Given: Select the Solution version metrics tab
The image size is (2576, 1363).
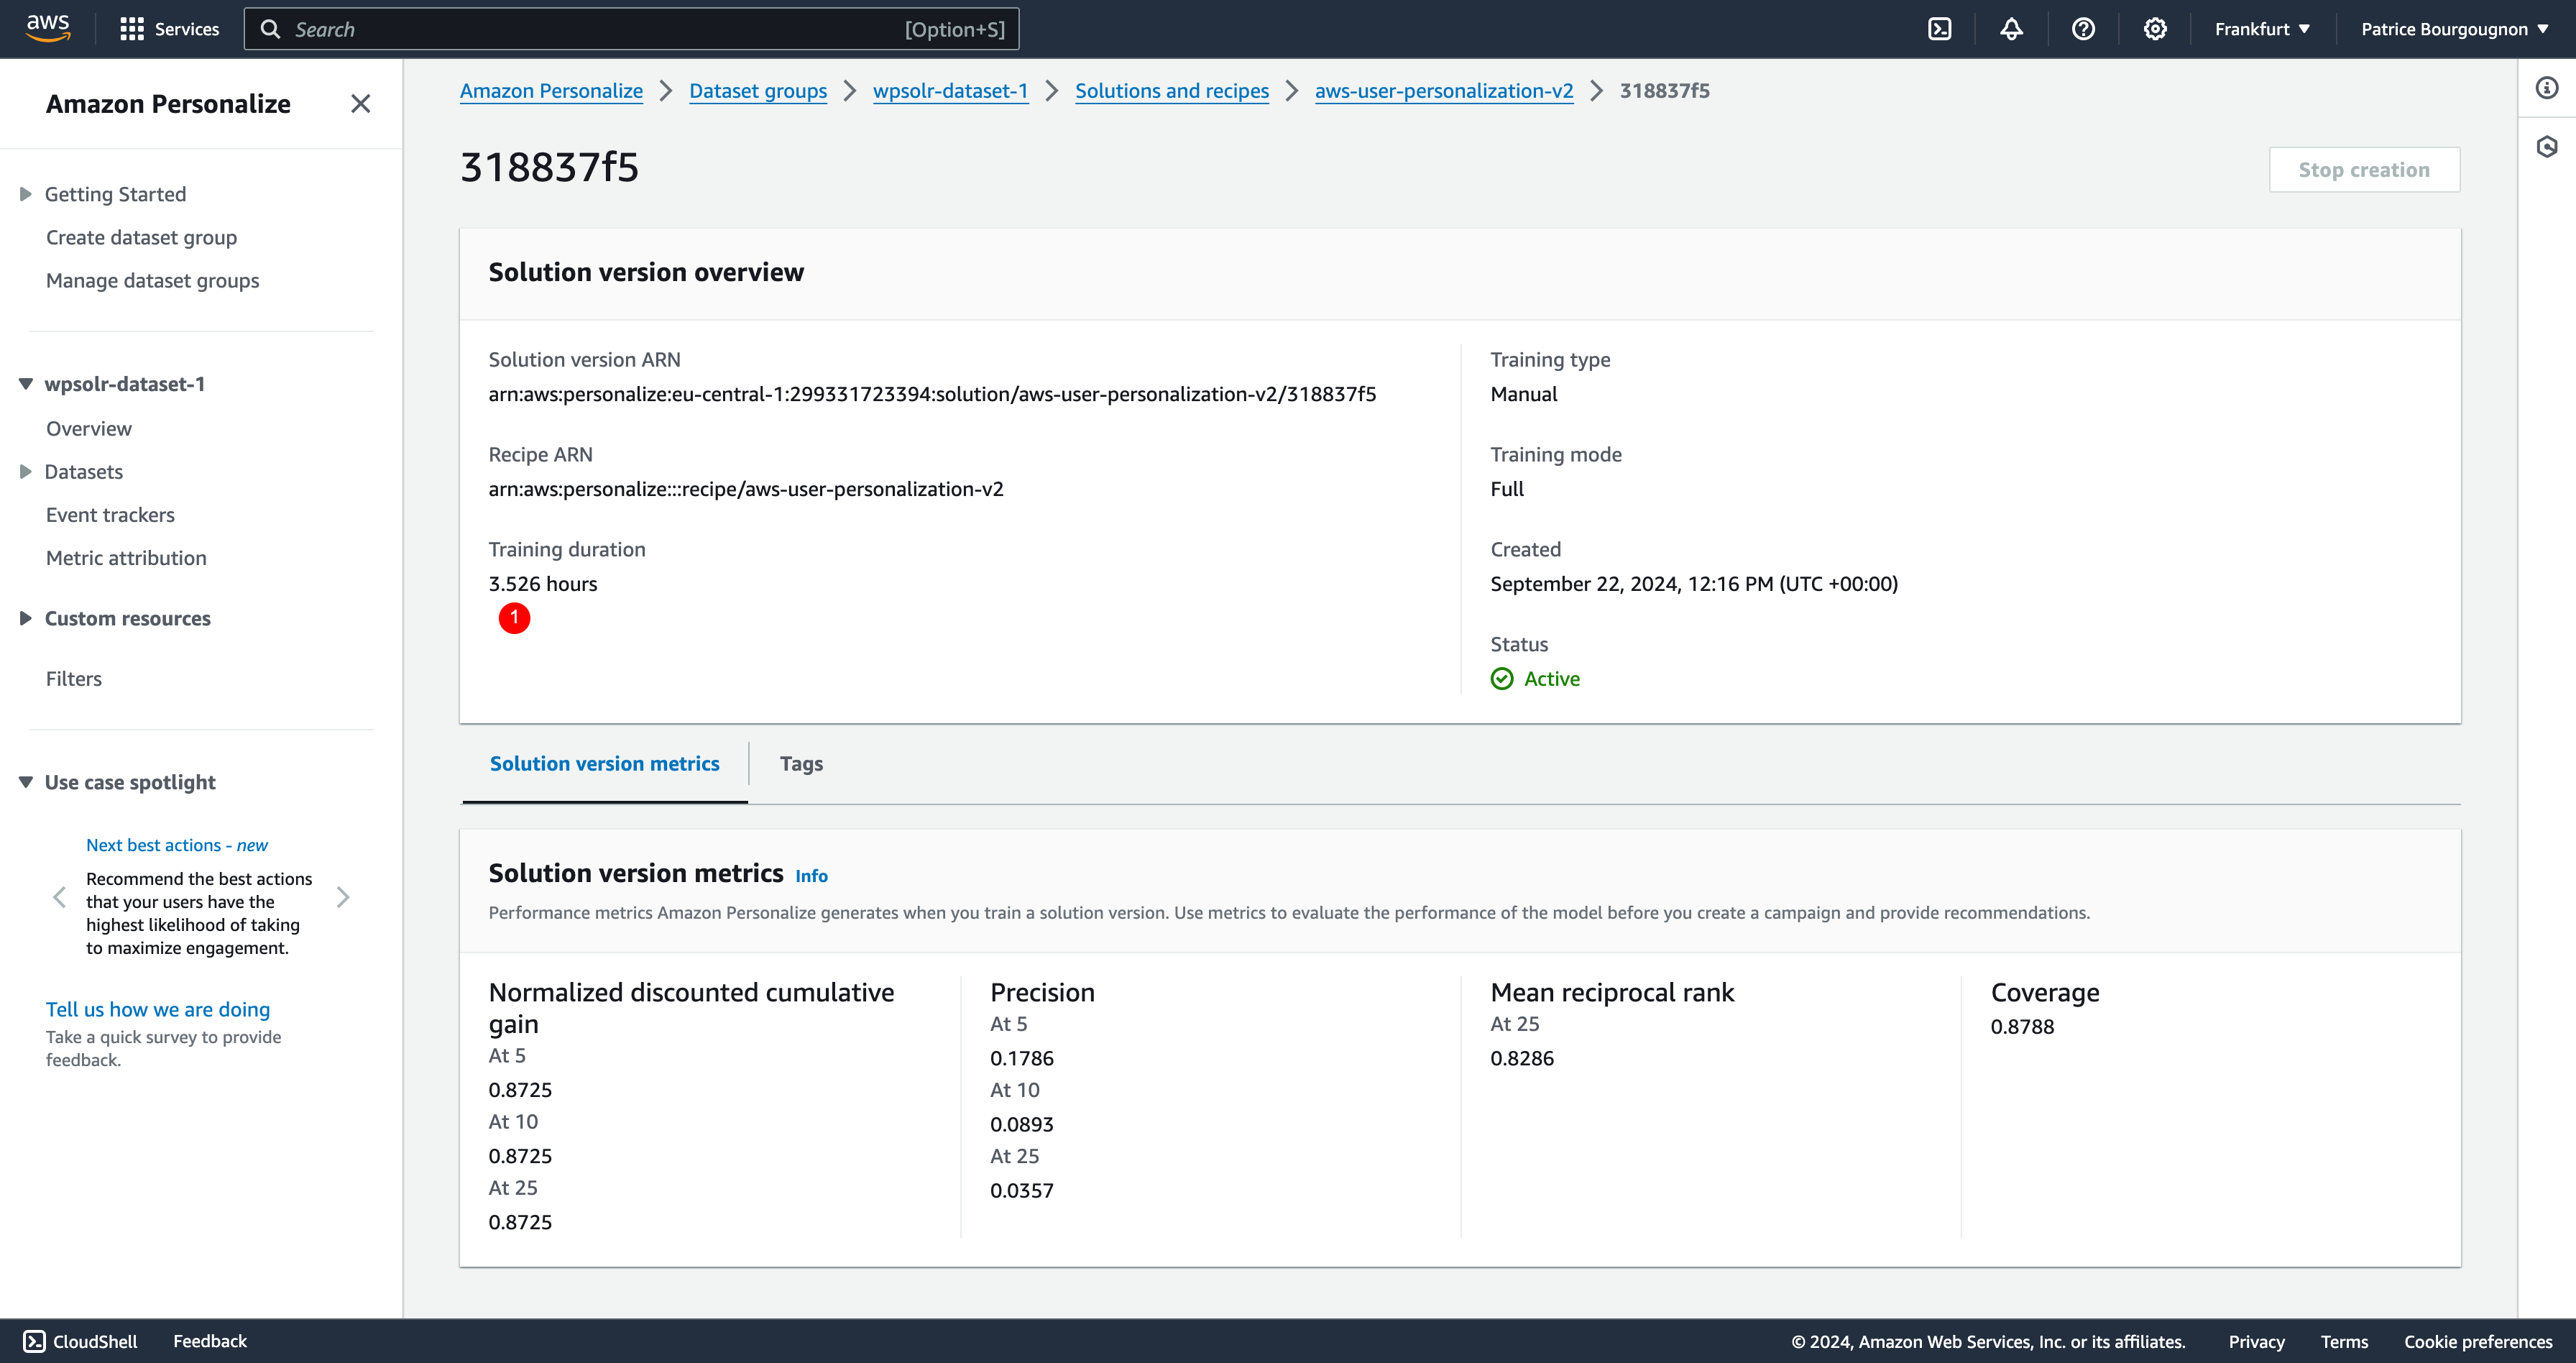Looking at the screenshot, I should [x=604, y=764].
